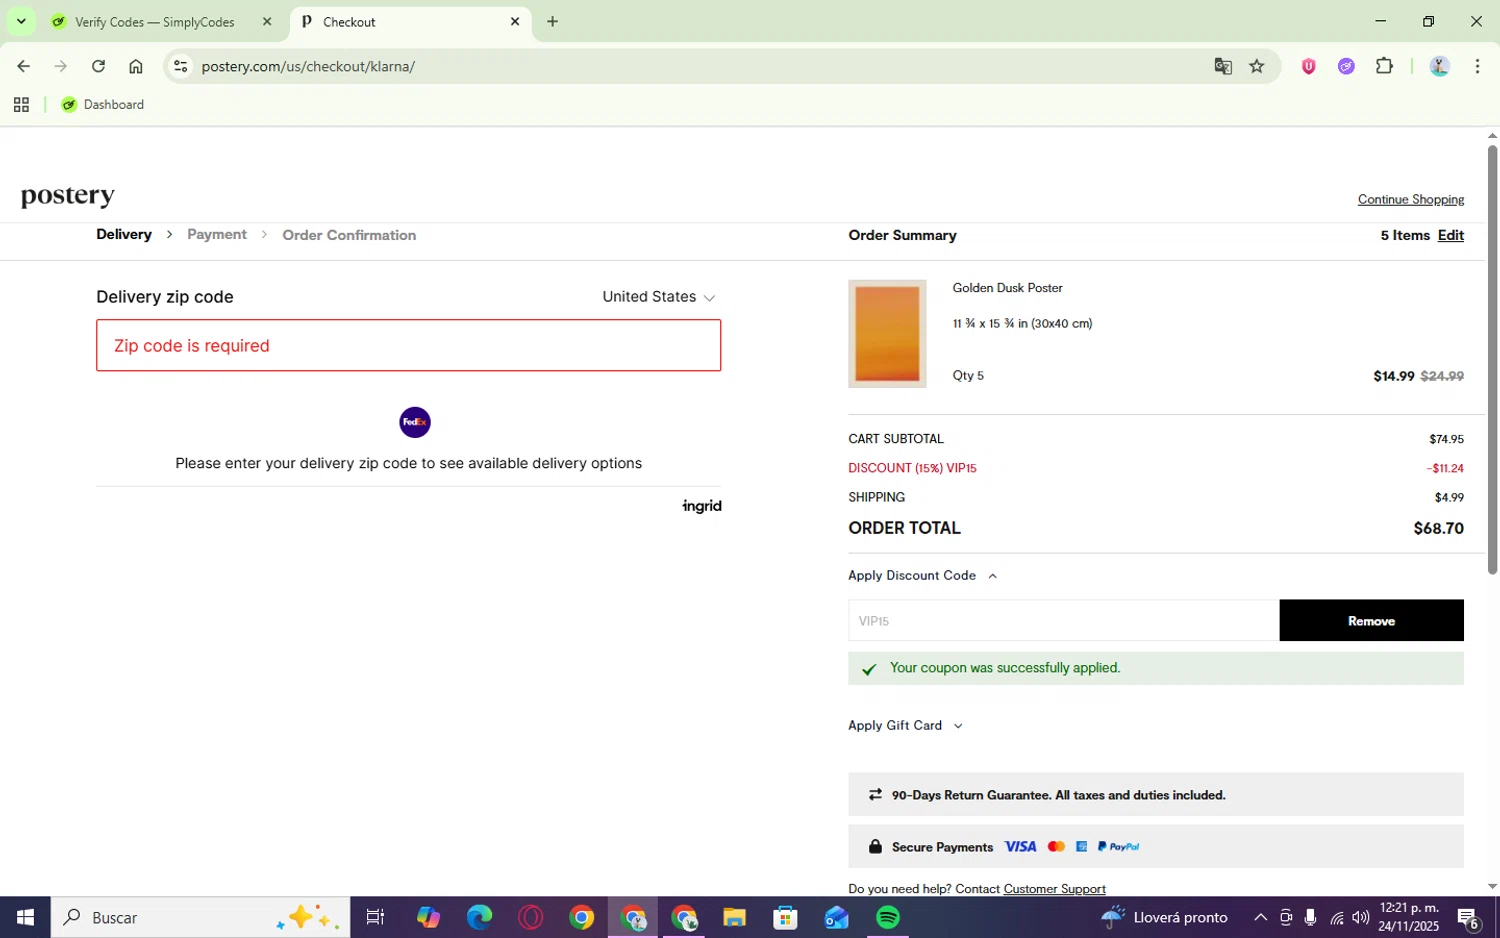Image resolution: width=1500 pixels, height=938 pixels.
Task: Remove the applied VIP15 coupon
Action: click(x=1371, y=621)
